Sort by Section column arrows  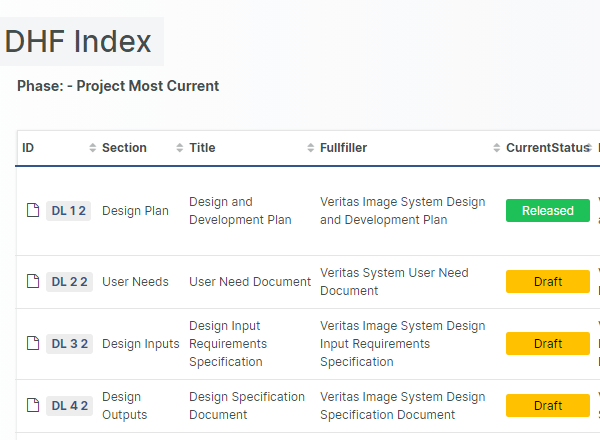tap(180, 148)
